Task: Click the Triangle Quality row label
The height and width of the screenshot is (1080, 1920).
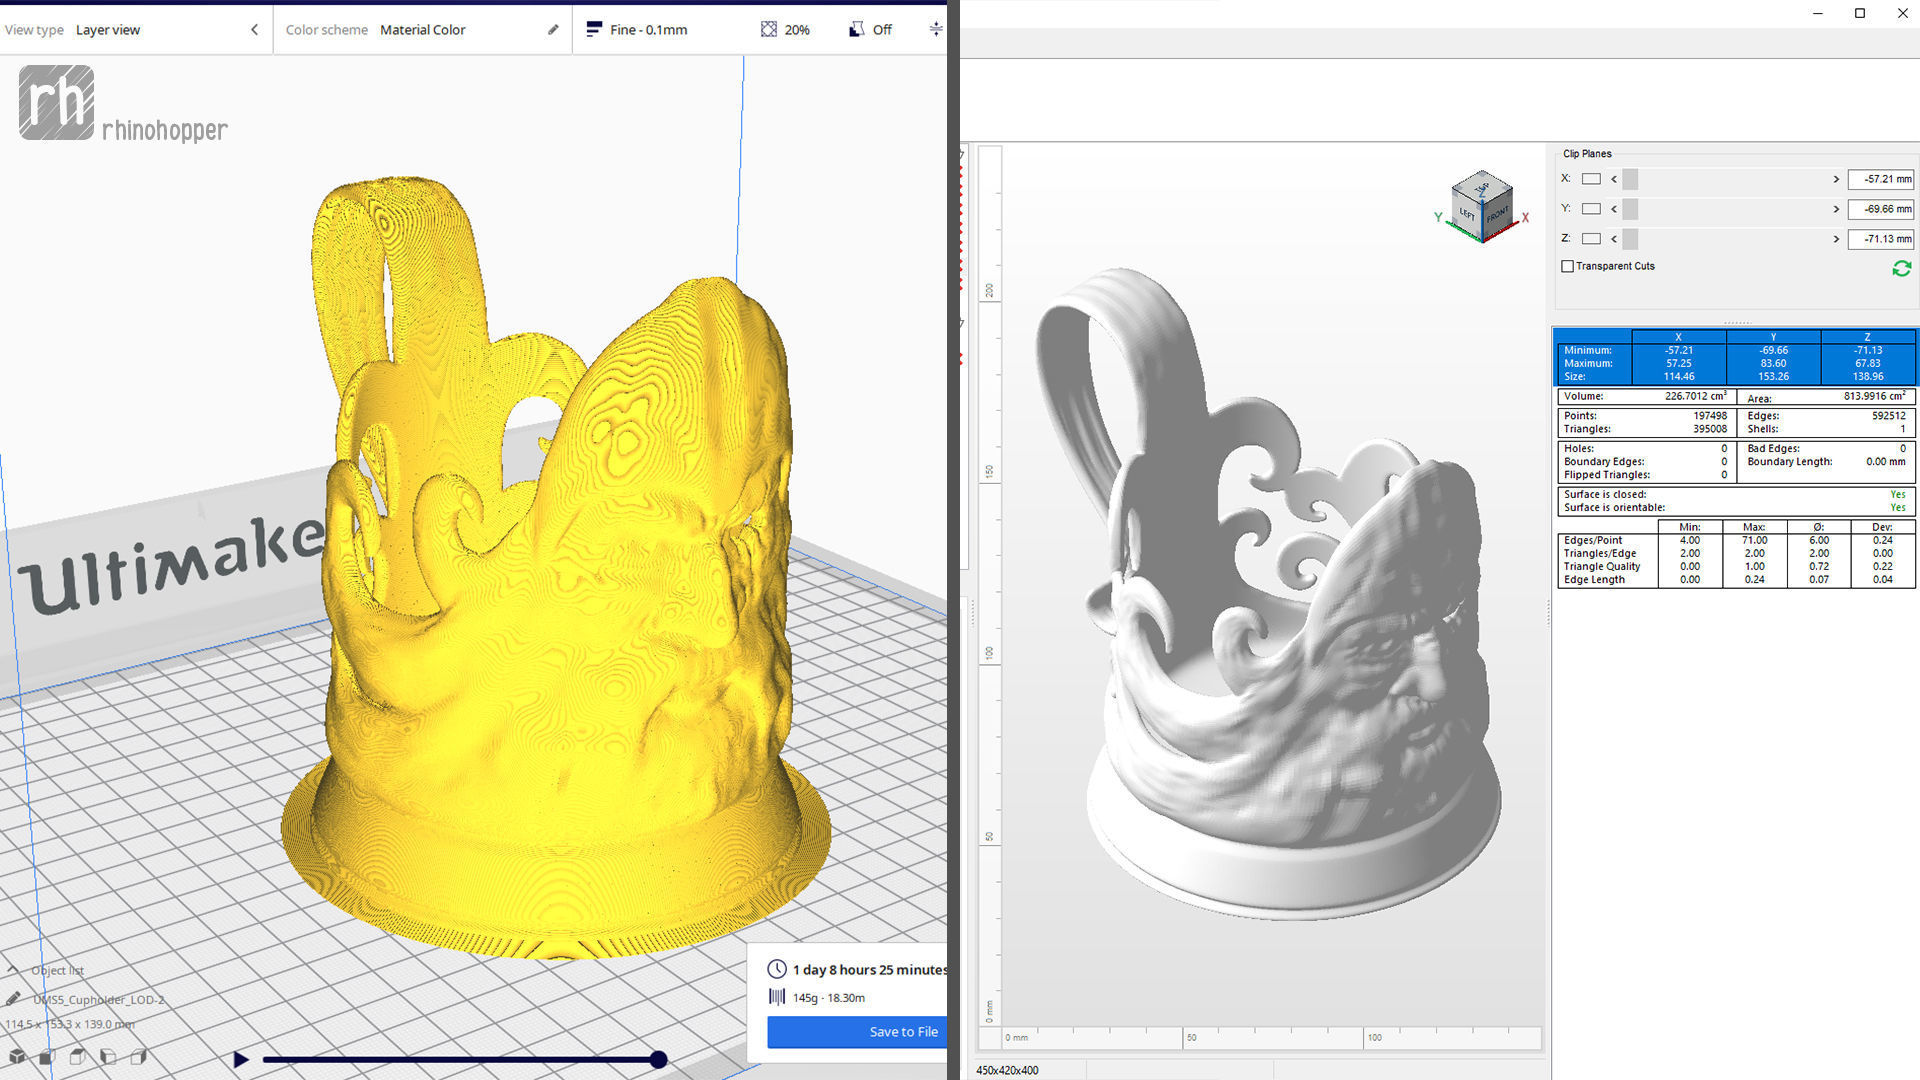Action: pyautogui.click(x=1602, y=566)
